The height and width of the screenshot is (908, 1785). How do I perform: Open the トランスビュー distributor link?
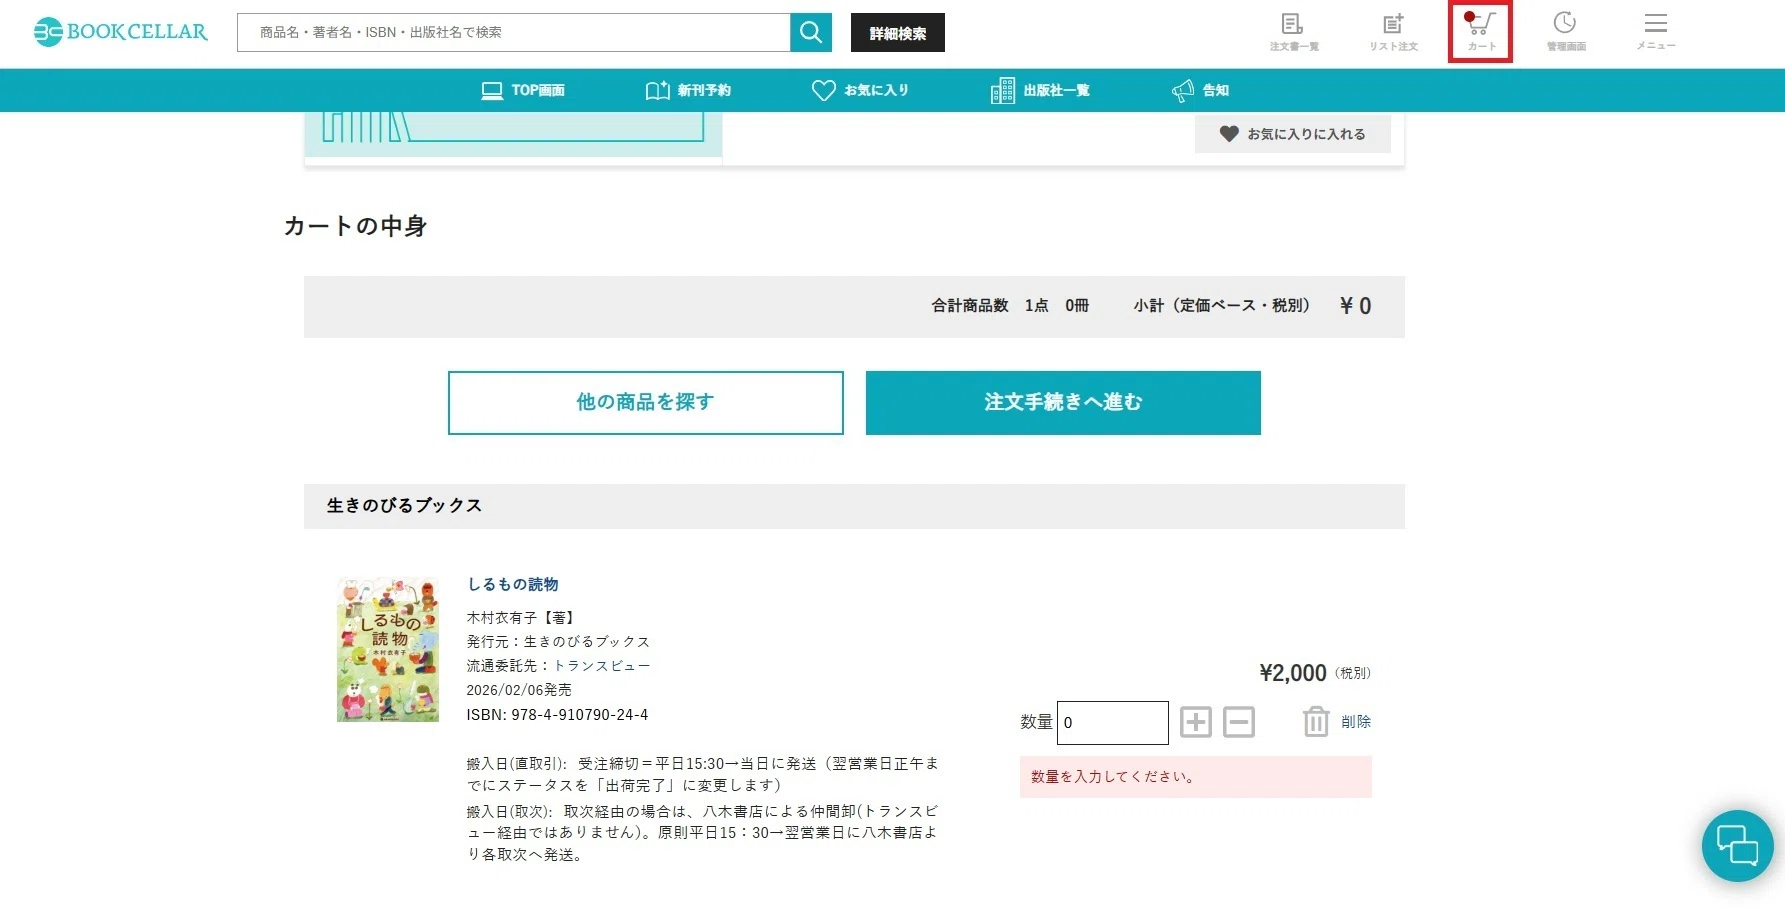[x=602, y=665]
